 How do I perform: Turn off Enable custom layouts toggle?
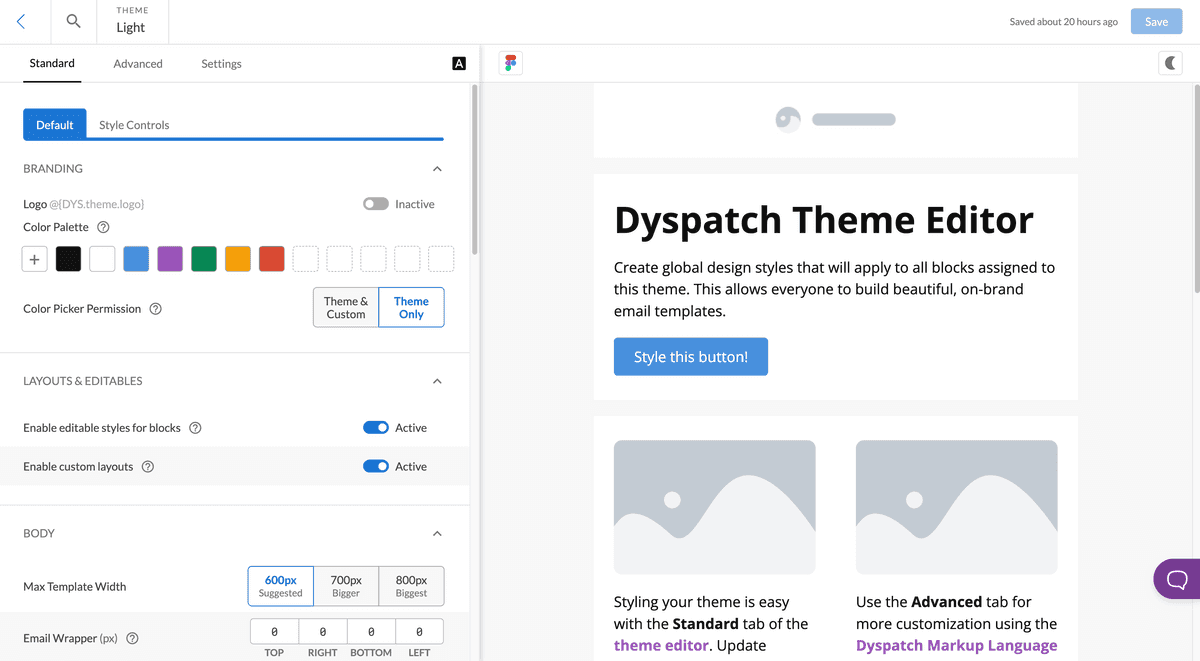pos(376,467)
